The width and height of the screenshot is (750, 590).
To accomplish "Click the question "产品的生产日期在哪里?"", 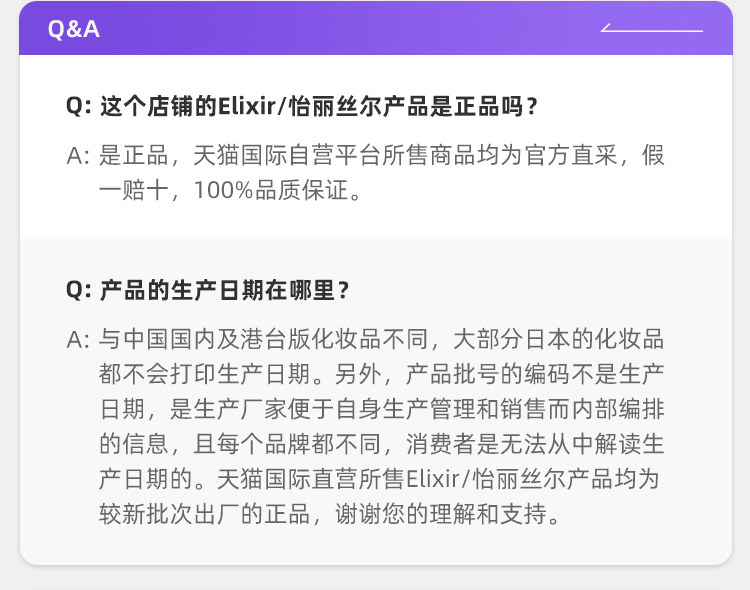I will point(225,290).
